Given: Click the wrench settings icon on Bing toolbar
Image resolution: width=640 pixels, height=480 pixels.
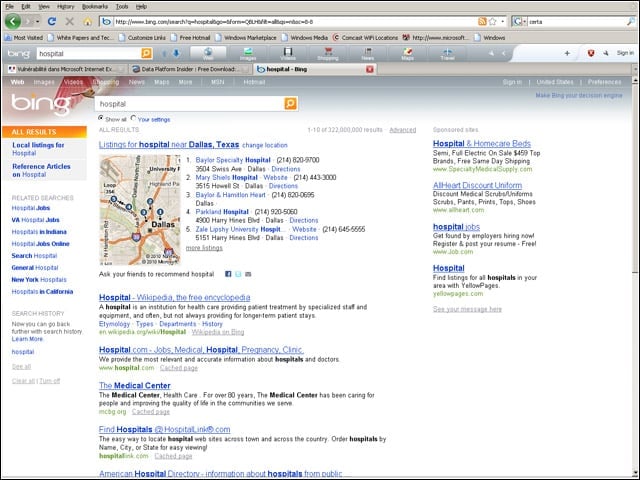Looking at the screenshot, I should [606, 53].
